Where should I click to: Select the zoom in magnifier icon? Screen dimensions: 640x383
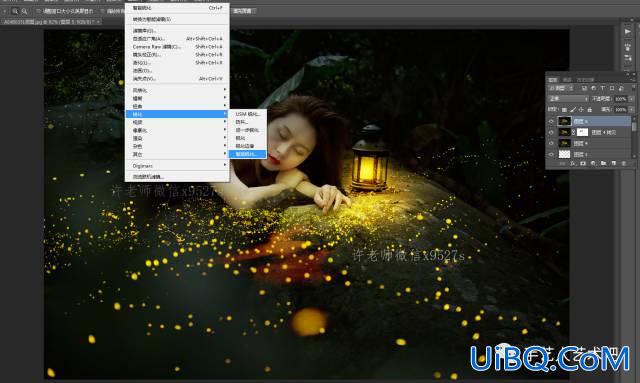click(x=15, y=11)
